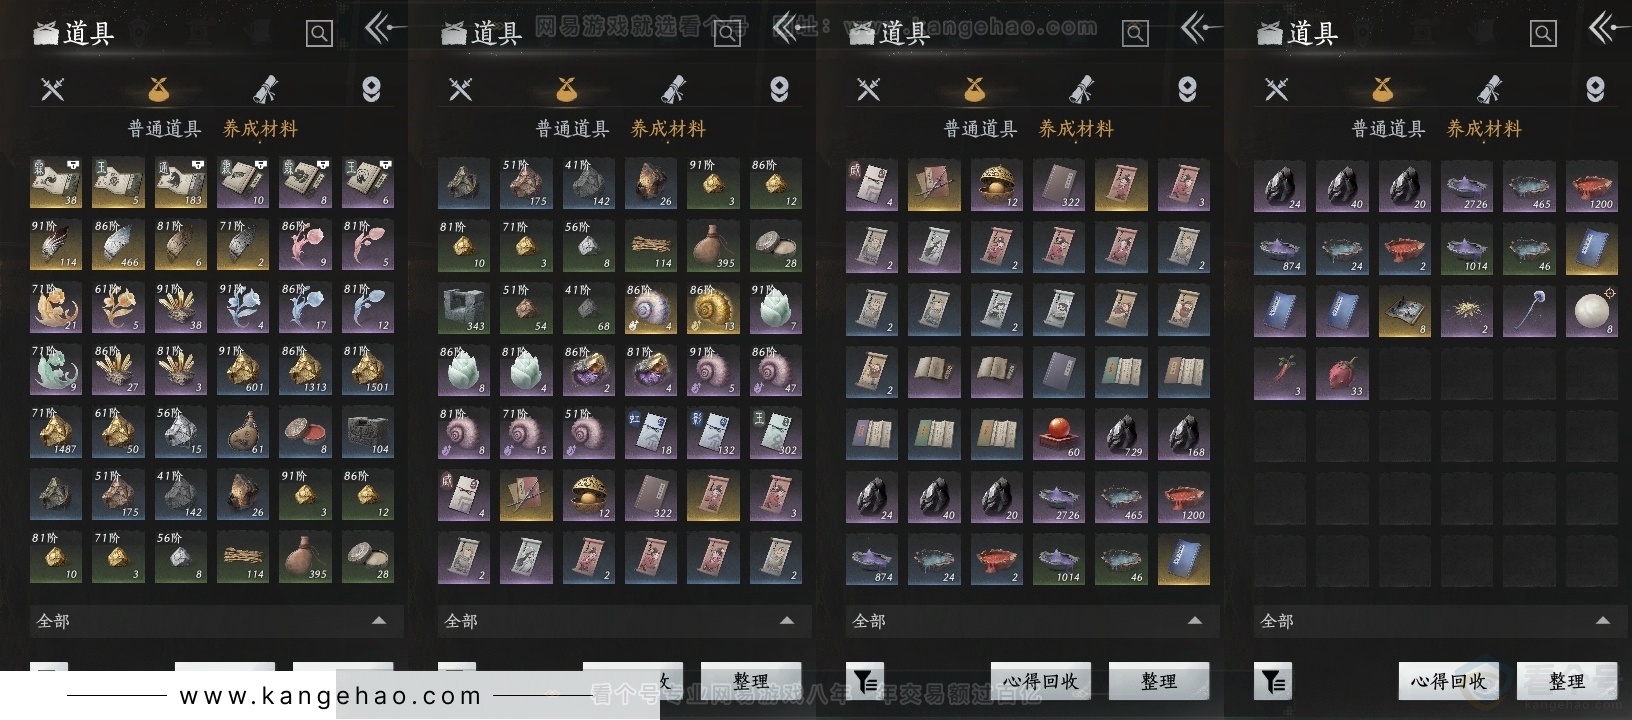
Task: Select pouch category icon in fourth panel
Action: [x=1382, y=89]
